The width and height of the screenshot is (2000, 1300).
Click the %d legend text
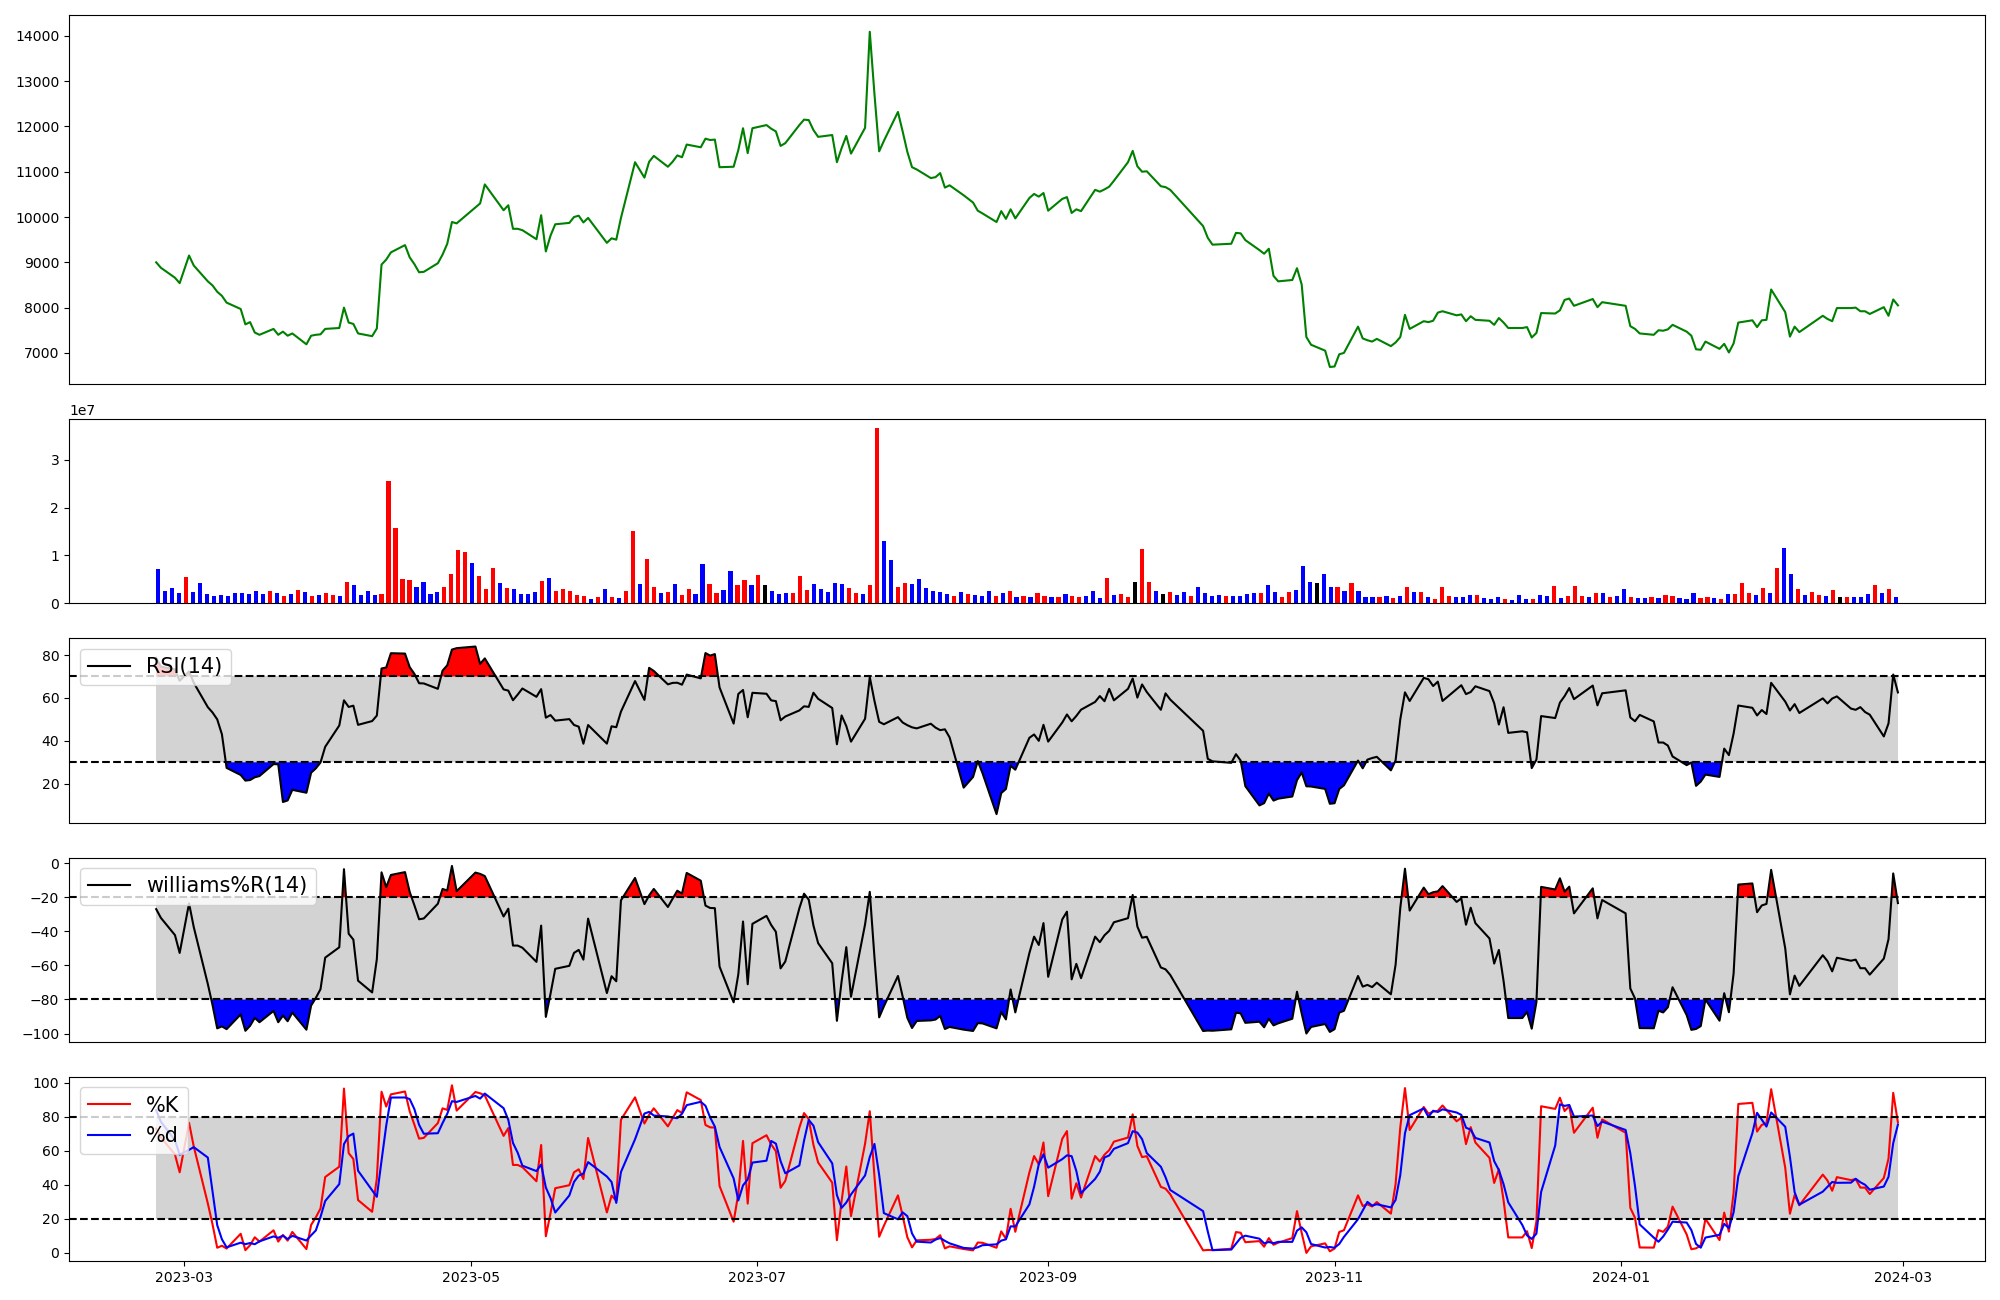(162, 1135)
